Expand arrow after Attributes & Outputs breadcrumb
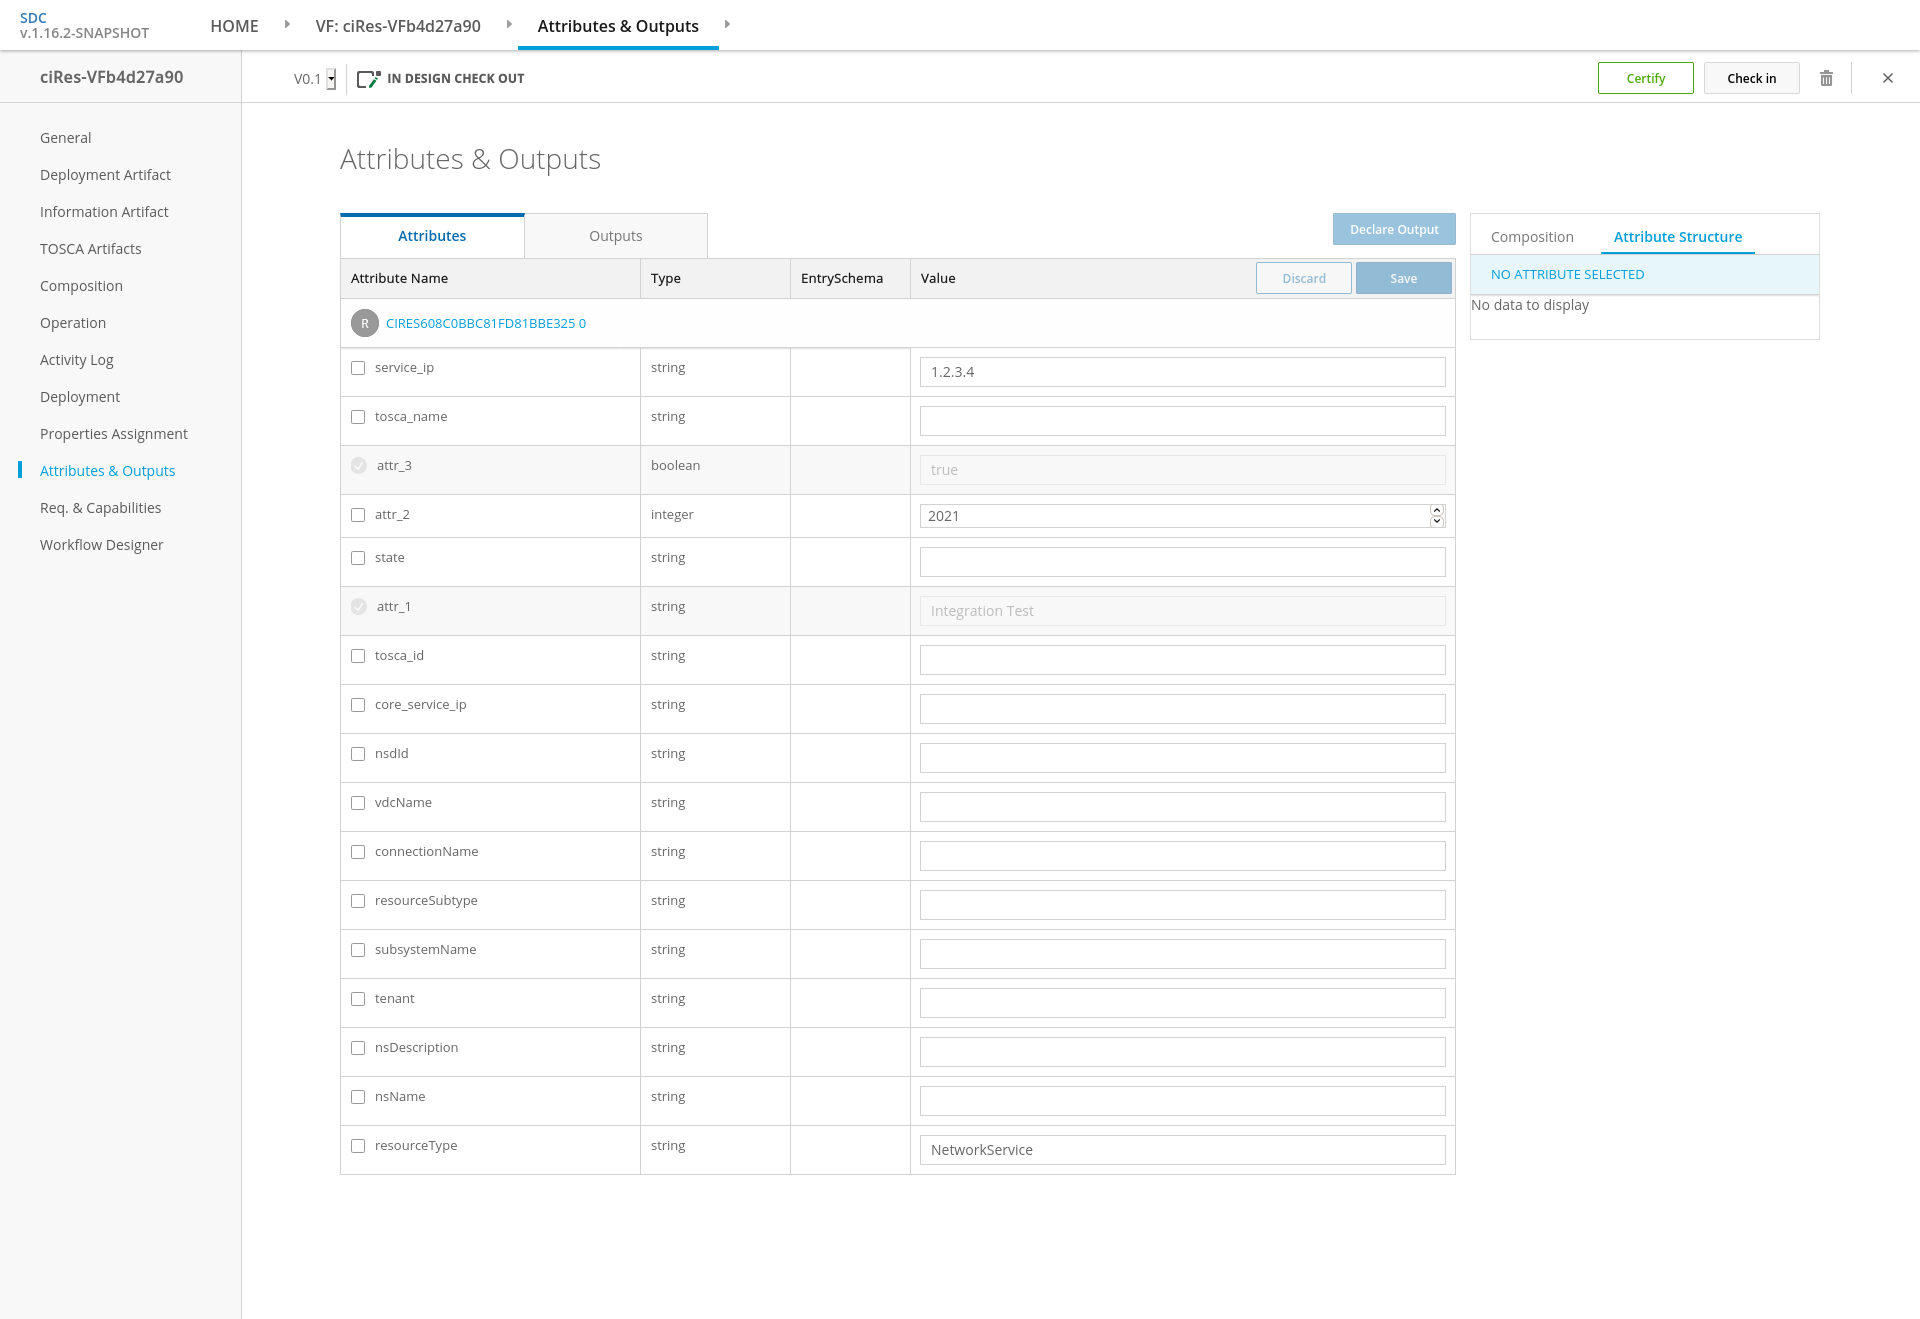Screen dimensions: 1920x1319 coord(727,24)
